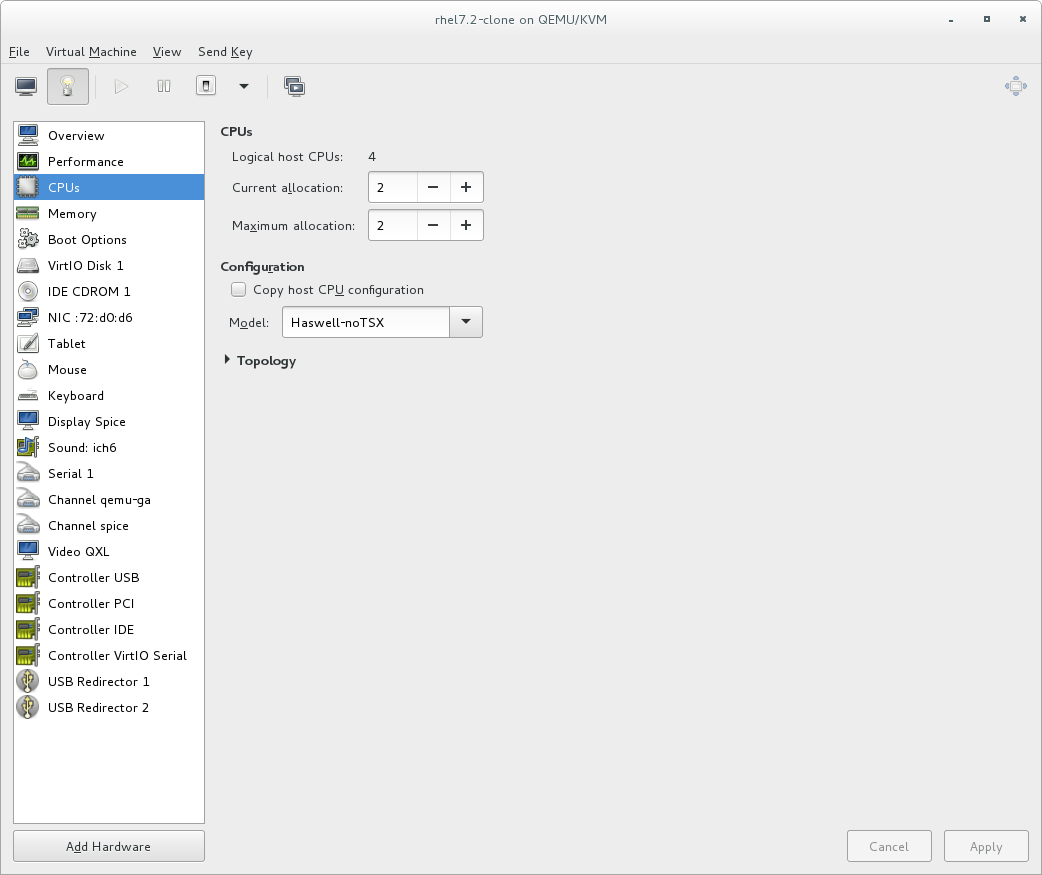Click the shut down power icon
Viewport: 1042px width, 875px height.
[x=205, y=87]
